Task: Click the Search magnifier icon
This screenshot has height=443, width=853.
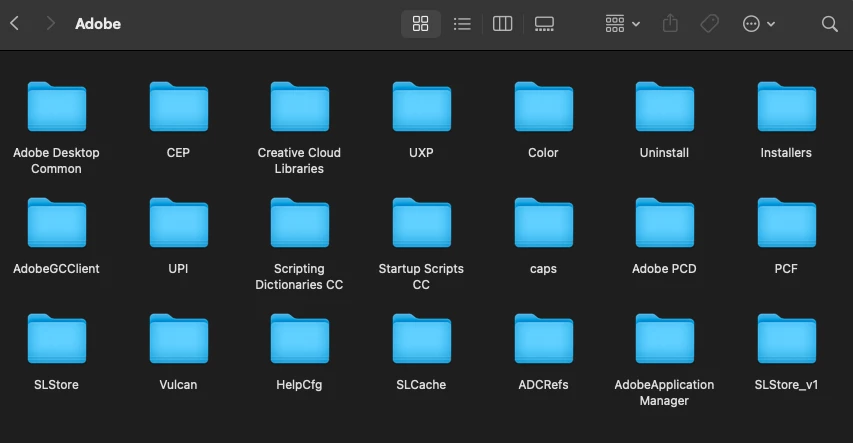Action: (x=829, y=23)
